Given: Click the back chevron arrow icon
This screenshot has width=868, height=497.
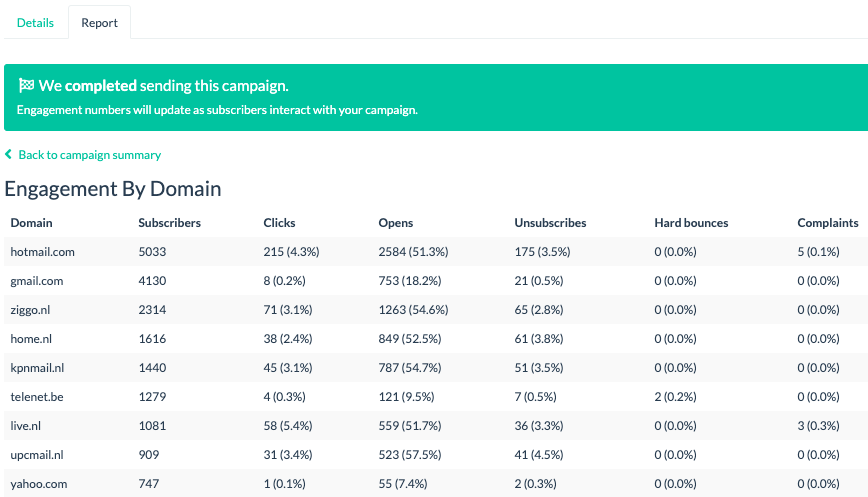Looking at the screenshot, I should click(x=8, y=154).
